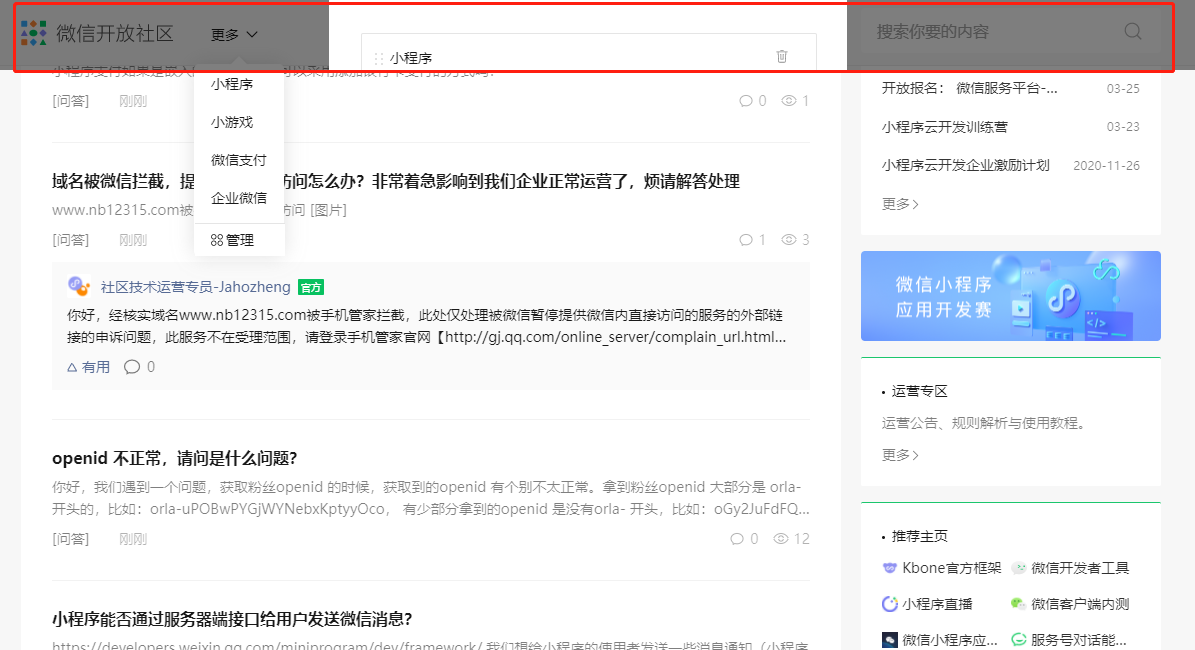Viewport: 1195px width, 650px height.
Task: Click the Kbone官方框架 icon
Action: [889, 568]
